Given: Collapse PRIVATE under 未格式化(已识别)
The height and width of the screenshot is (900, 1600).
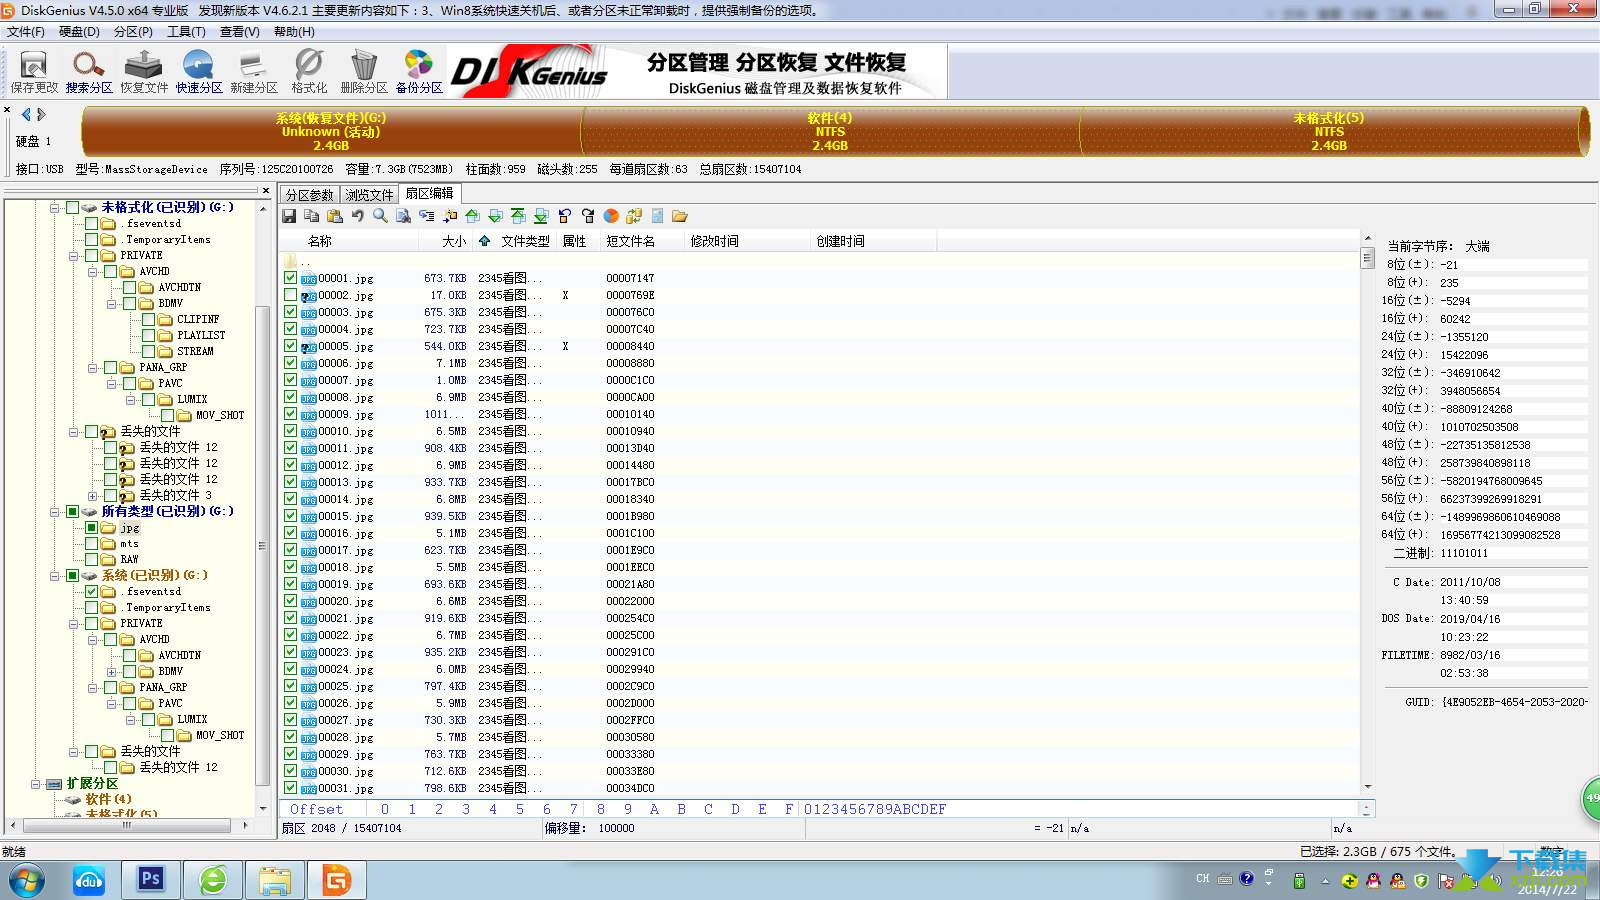Looking at the screenshot, I should [x=74, y=255].
